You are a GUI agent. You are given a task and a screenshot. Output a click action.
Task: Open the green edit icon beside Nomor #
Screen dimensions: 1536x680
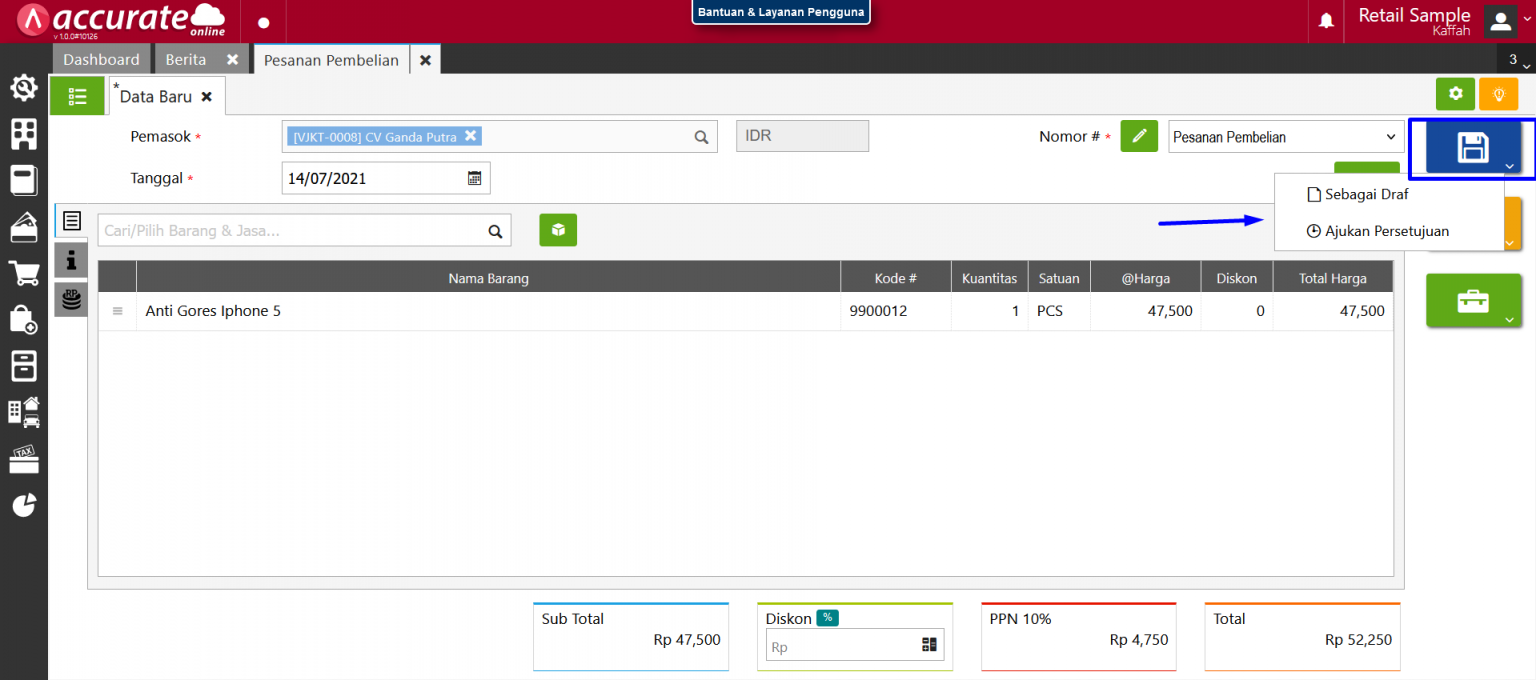pyautogui.click(x=1139, y=136)
